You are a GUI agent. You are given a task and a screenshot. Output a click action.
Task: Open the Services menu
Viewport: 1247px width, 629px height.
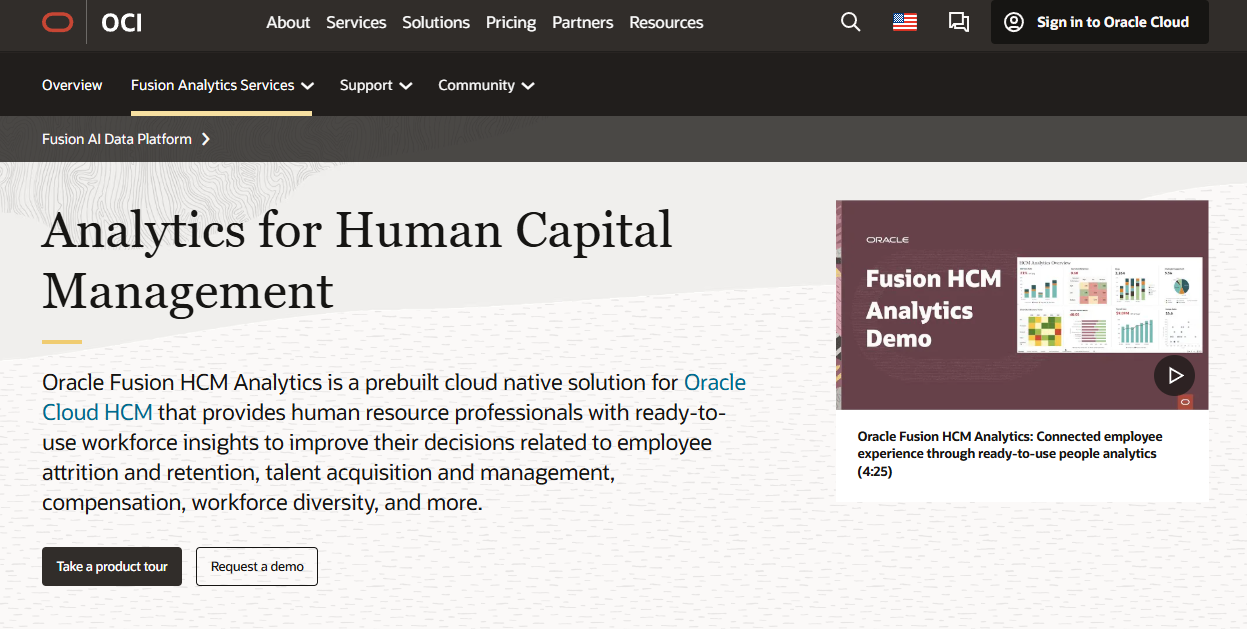(x=356, y=22)
